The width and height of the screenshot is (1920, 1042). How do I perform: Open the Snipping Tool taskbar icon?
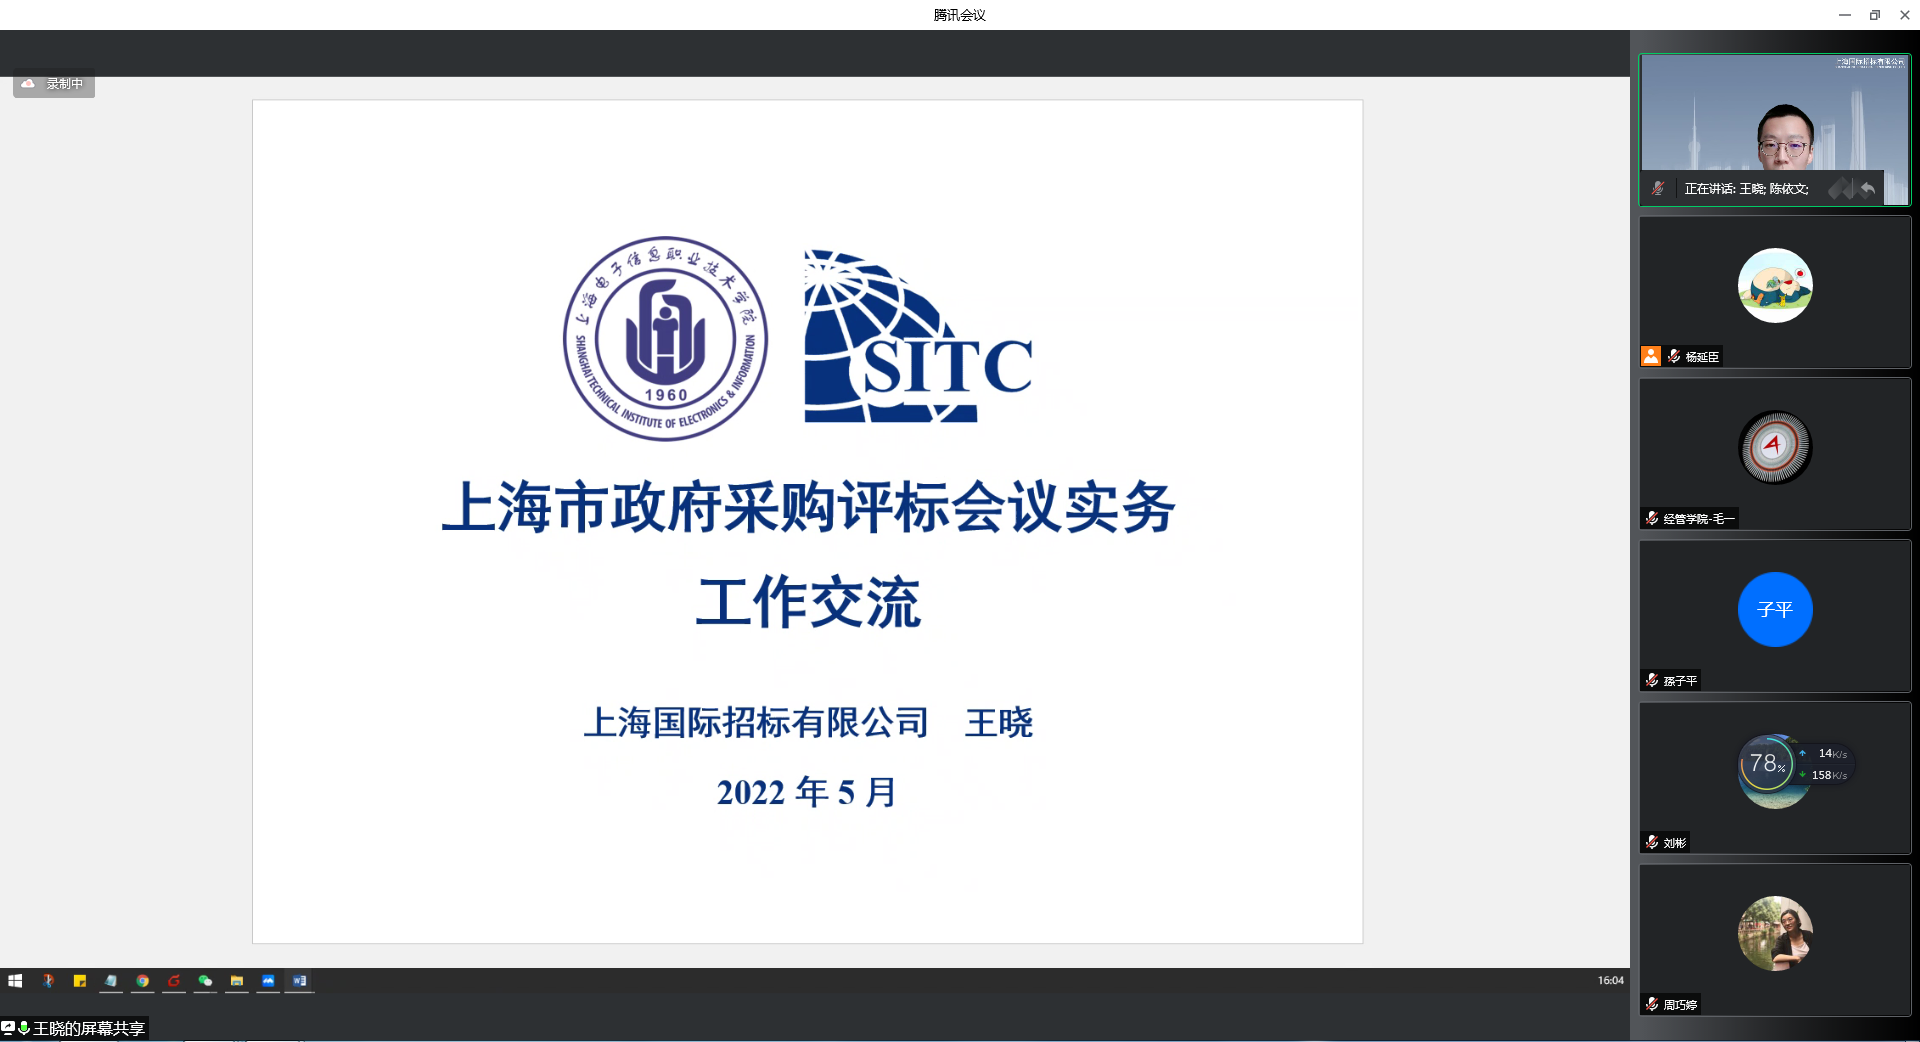48,981
